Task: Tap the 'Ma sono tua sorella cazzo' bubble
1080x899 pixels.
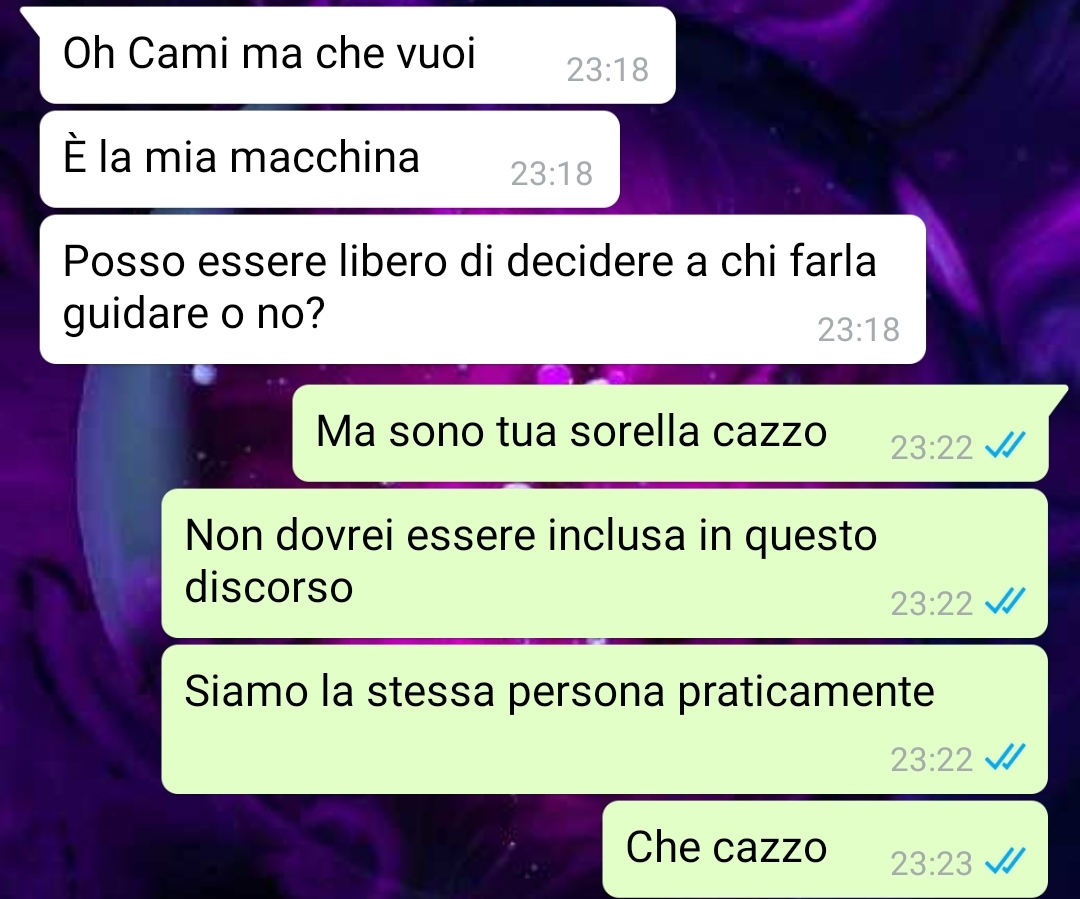Action: pos(670,433)
